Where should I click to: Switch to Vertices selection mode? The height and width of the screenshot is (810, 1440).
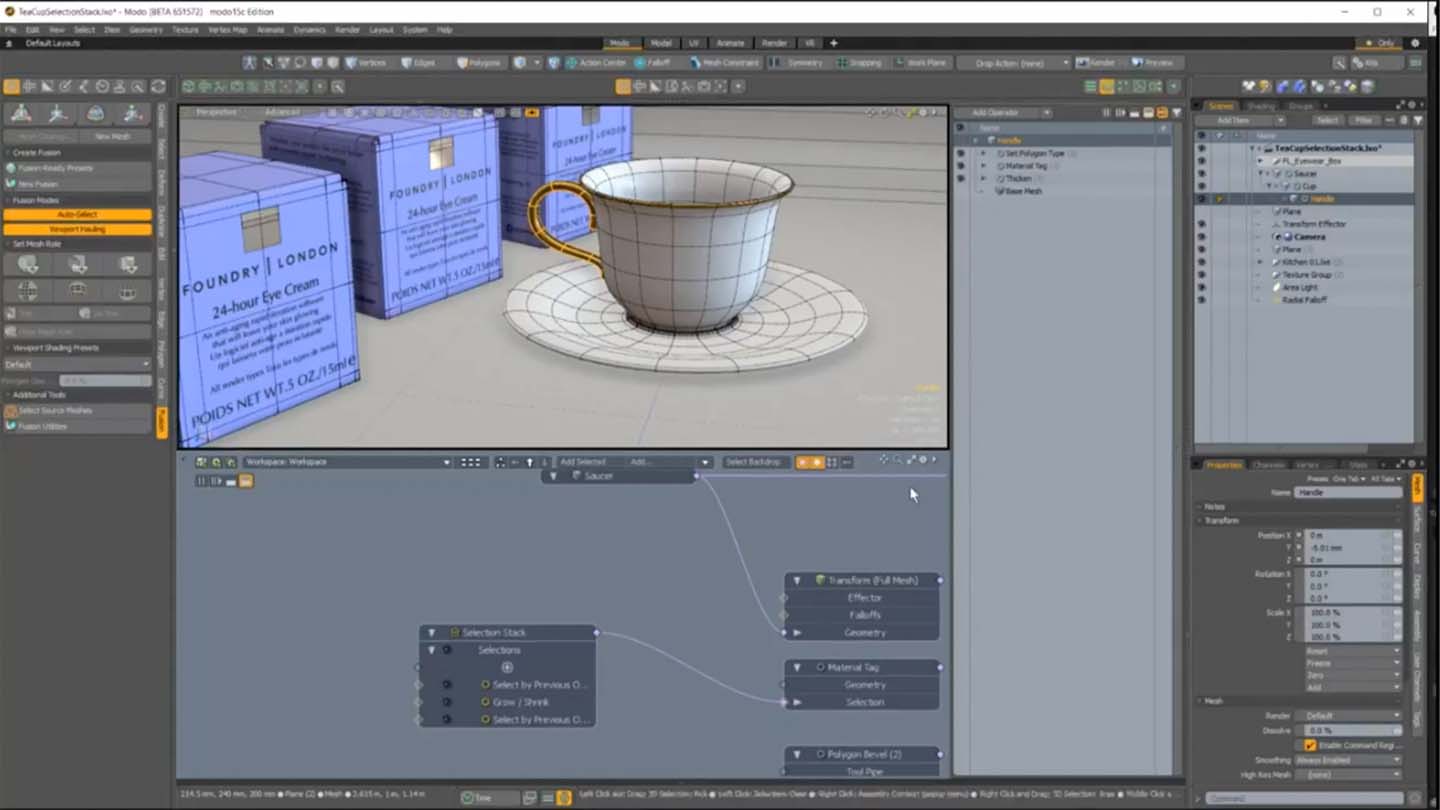pyautogui.click(x=365, y=63)
